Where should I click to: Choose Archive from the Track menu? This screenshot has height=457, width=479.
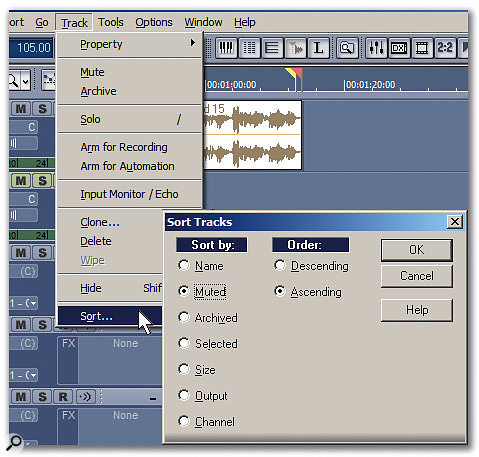coord(129,91)
